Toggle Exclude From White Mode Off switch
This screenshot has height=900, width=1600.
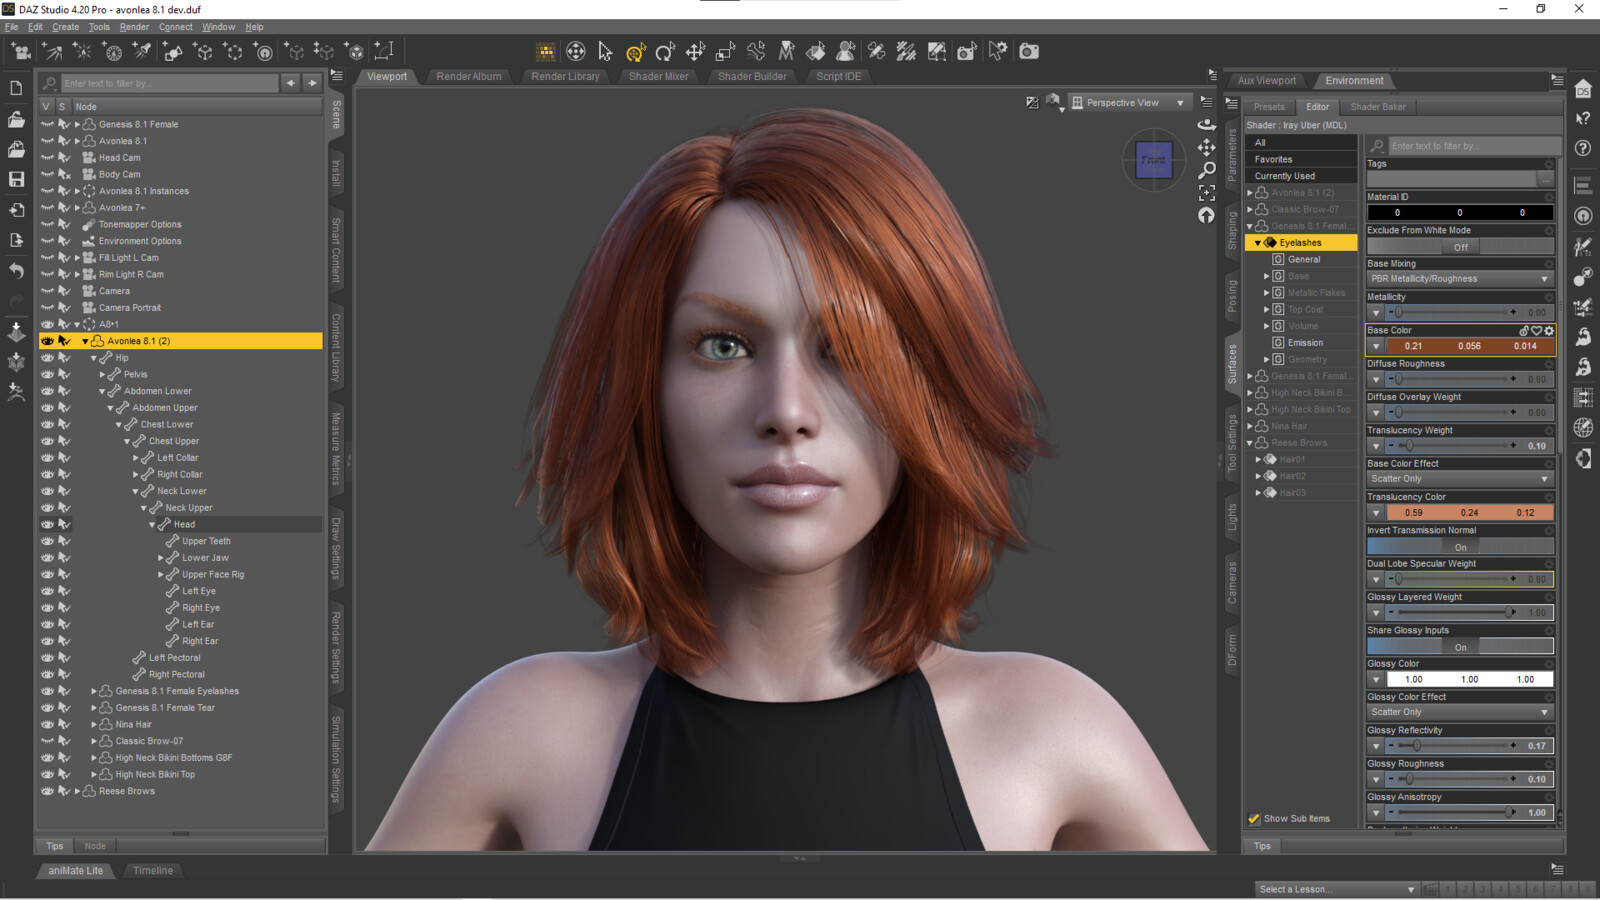click(1460, 246)
